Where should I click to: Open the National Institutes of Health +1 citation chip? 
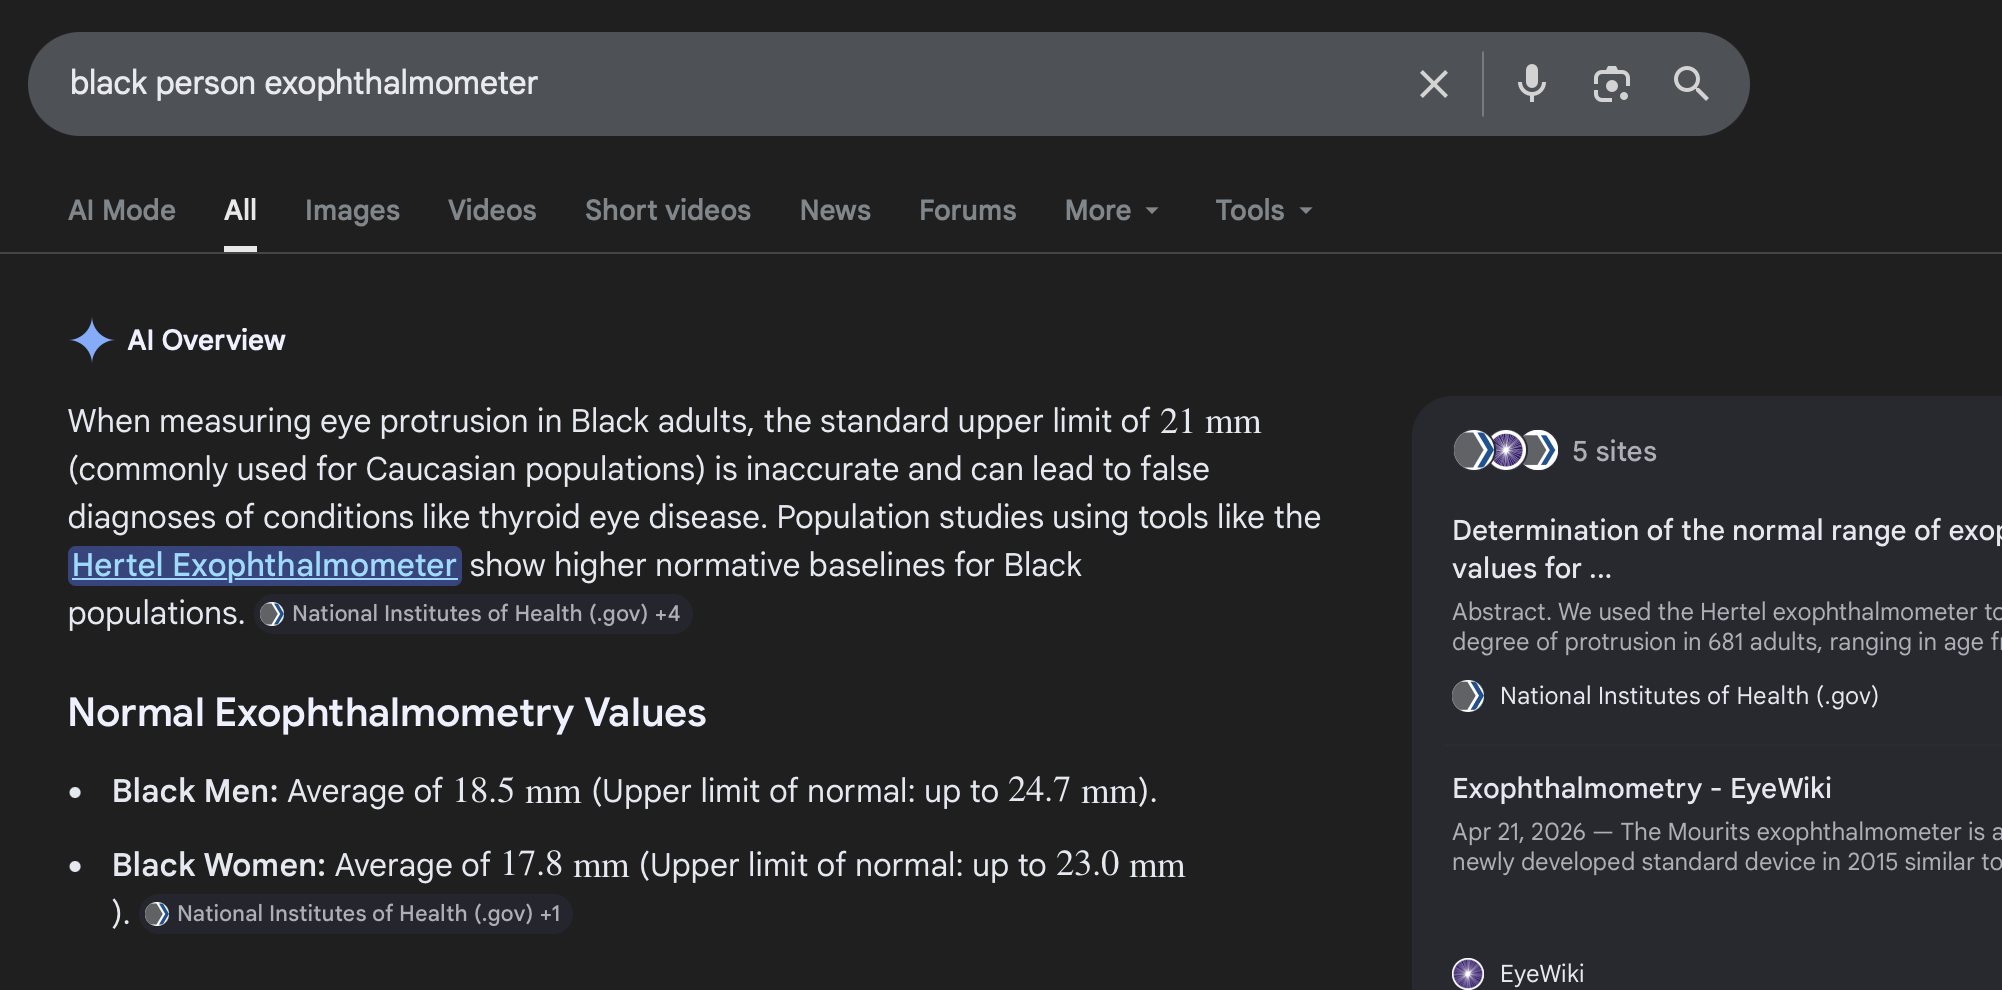coord(356,914)
